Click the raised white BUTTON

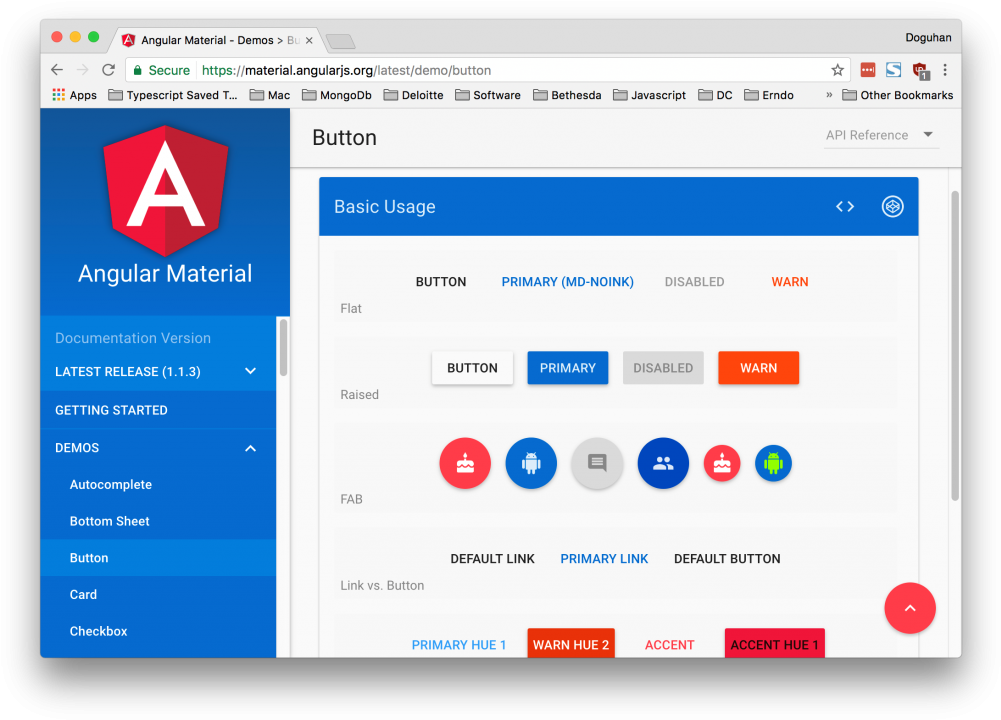pos(472,368)
